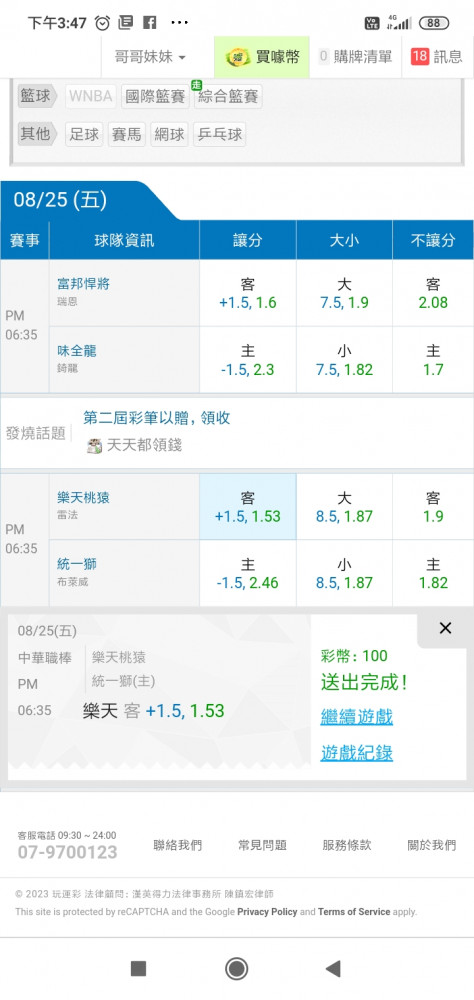
Task: Choose 樂天桃猿 客 1.9 moneyline
Action: (x=433, y=507)
